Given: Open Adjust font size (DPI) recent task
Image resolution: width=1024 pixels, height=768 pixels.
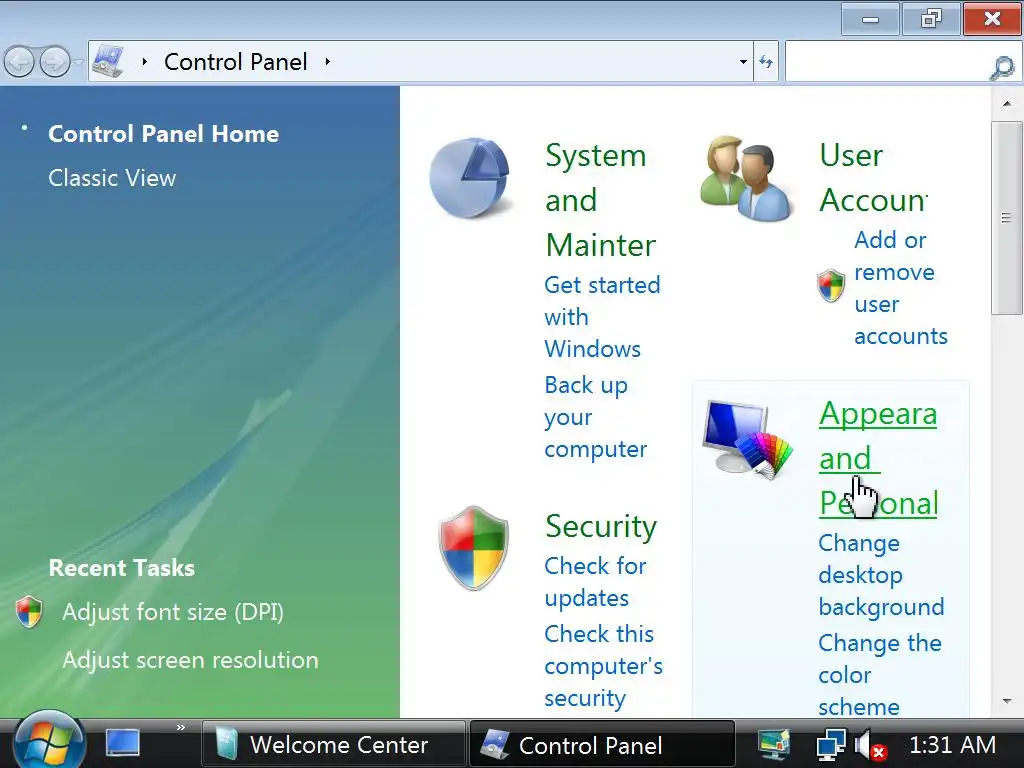Looking at the screenshot, I should click(x=173, y=612).
